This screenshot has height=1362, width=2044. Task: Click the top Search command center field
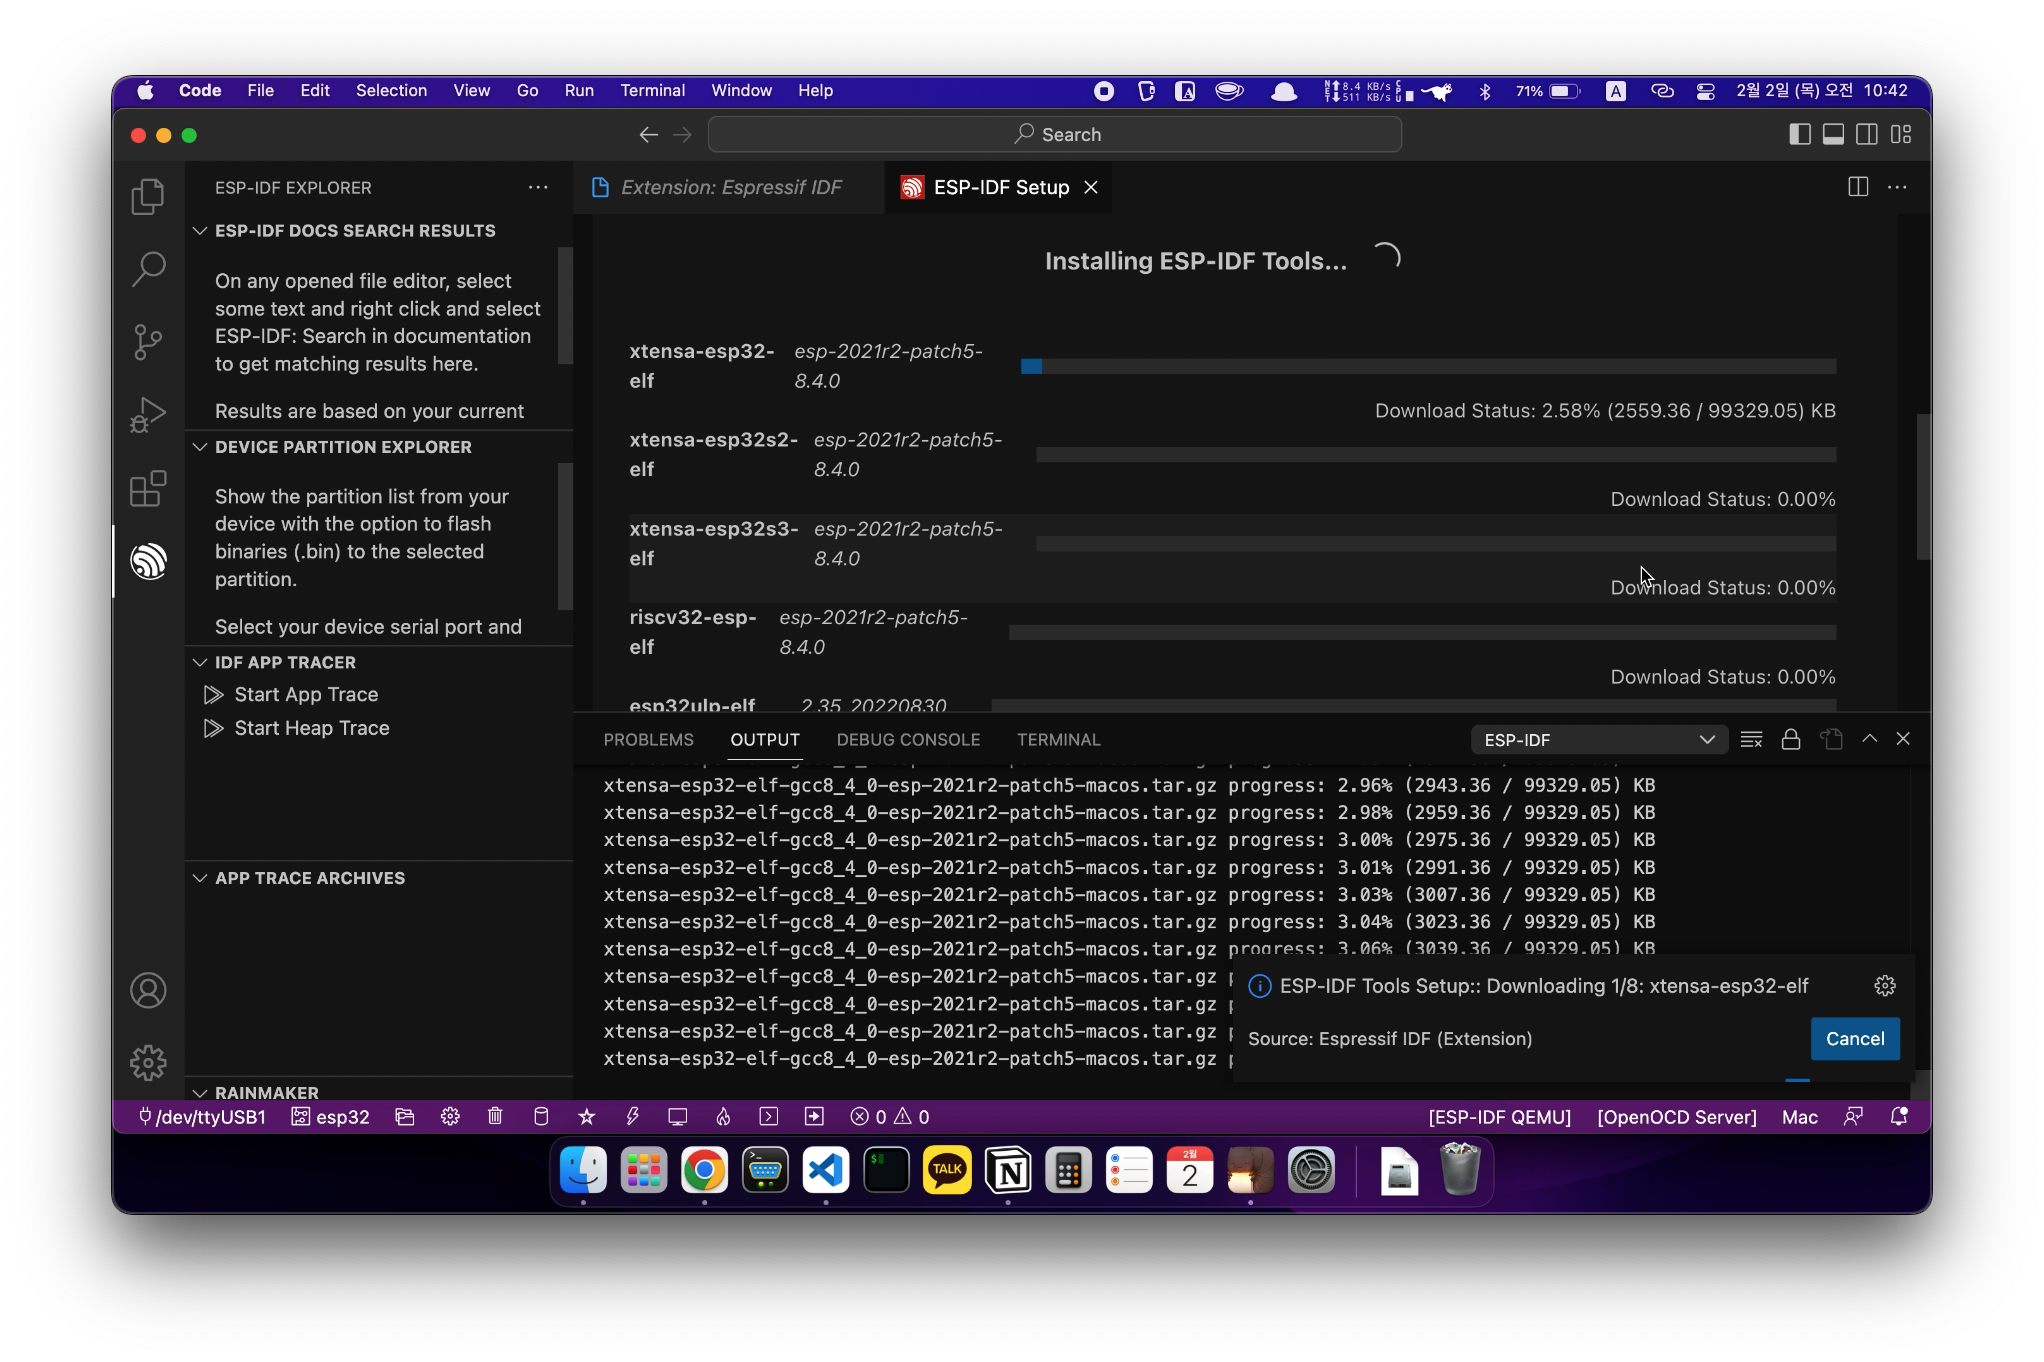[1054, 134]
